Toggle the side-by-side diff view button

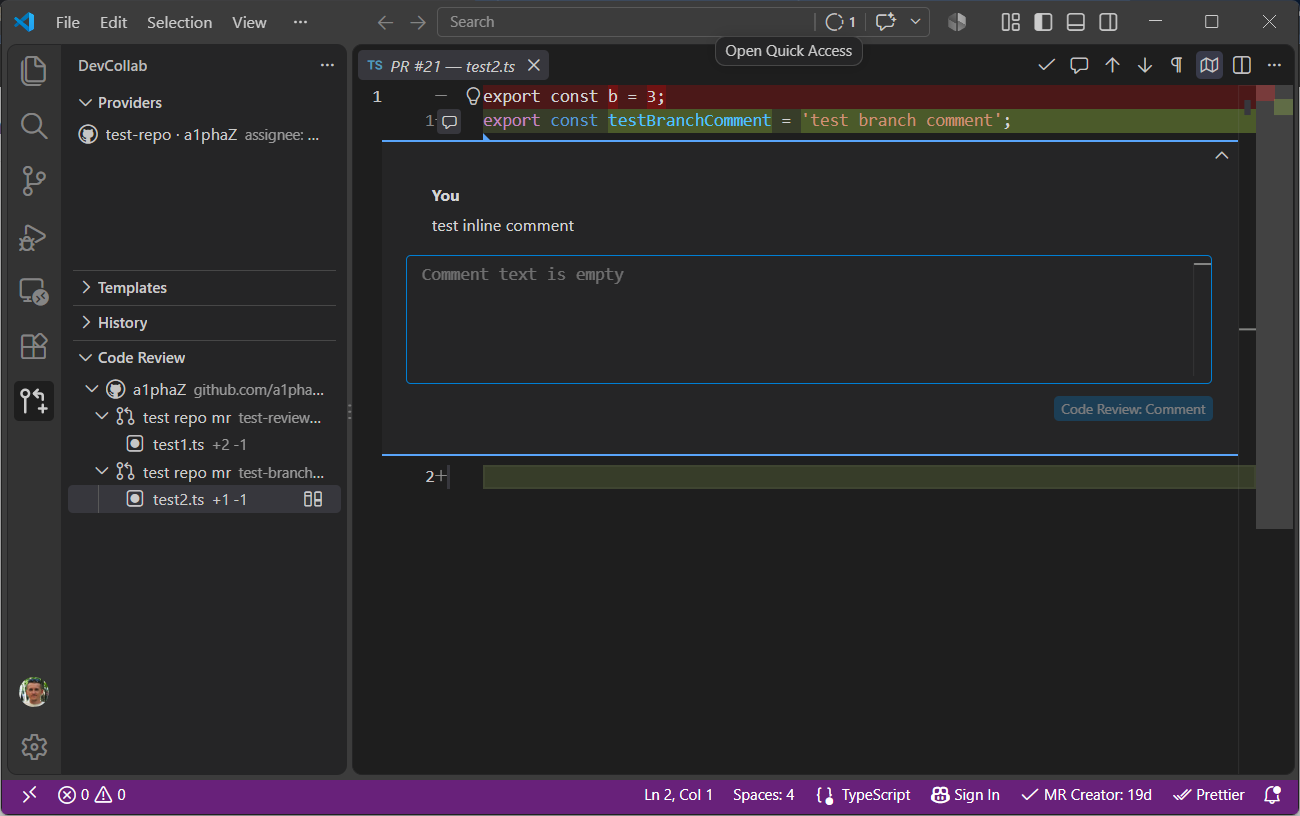tap(1242, 65)
